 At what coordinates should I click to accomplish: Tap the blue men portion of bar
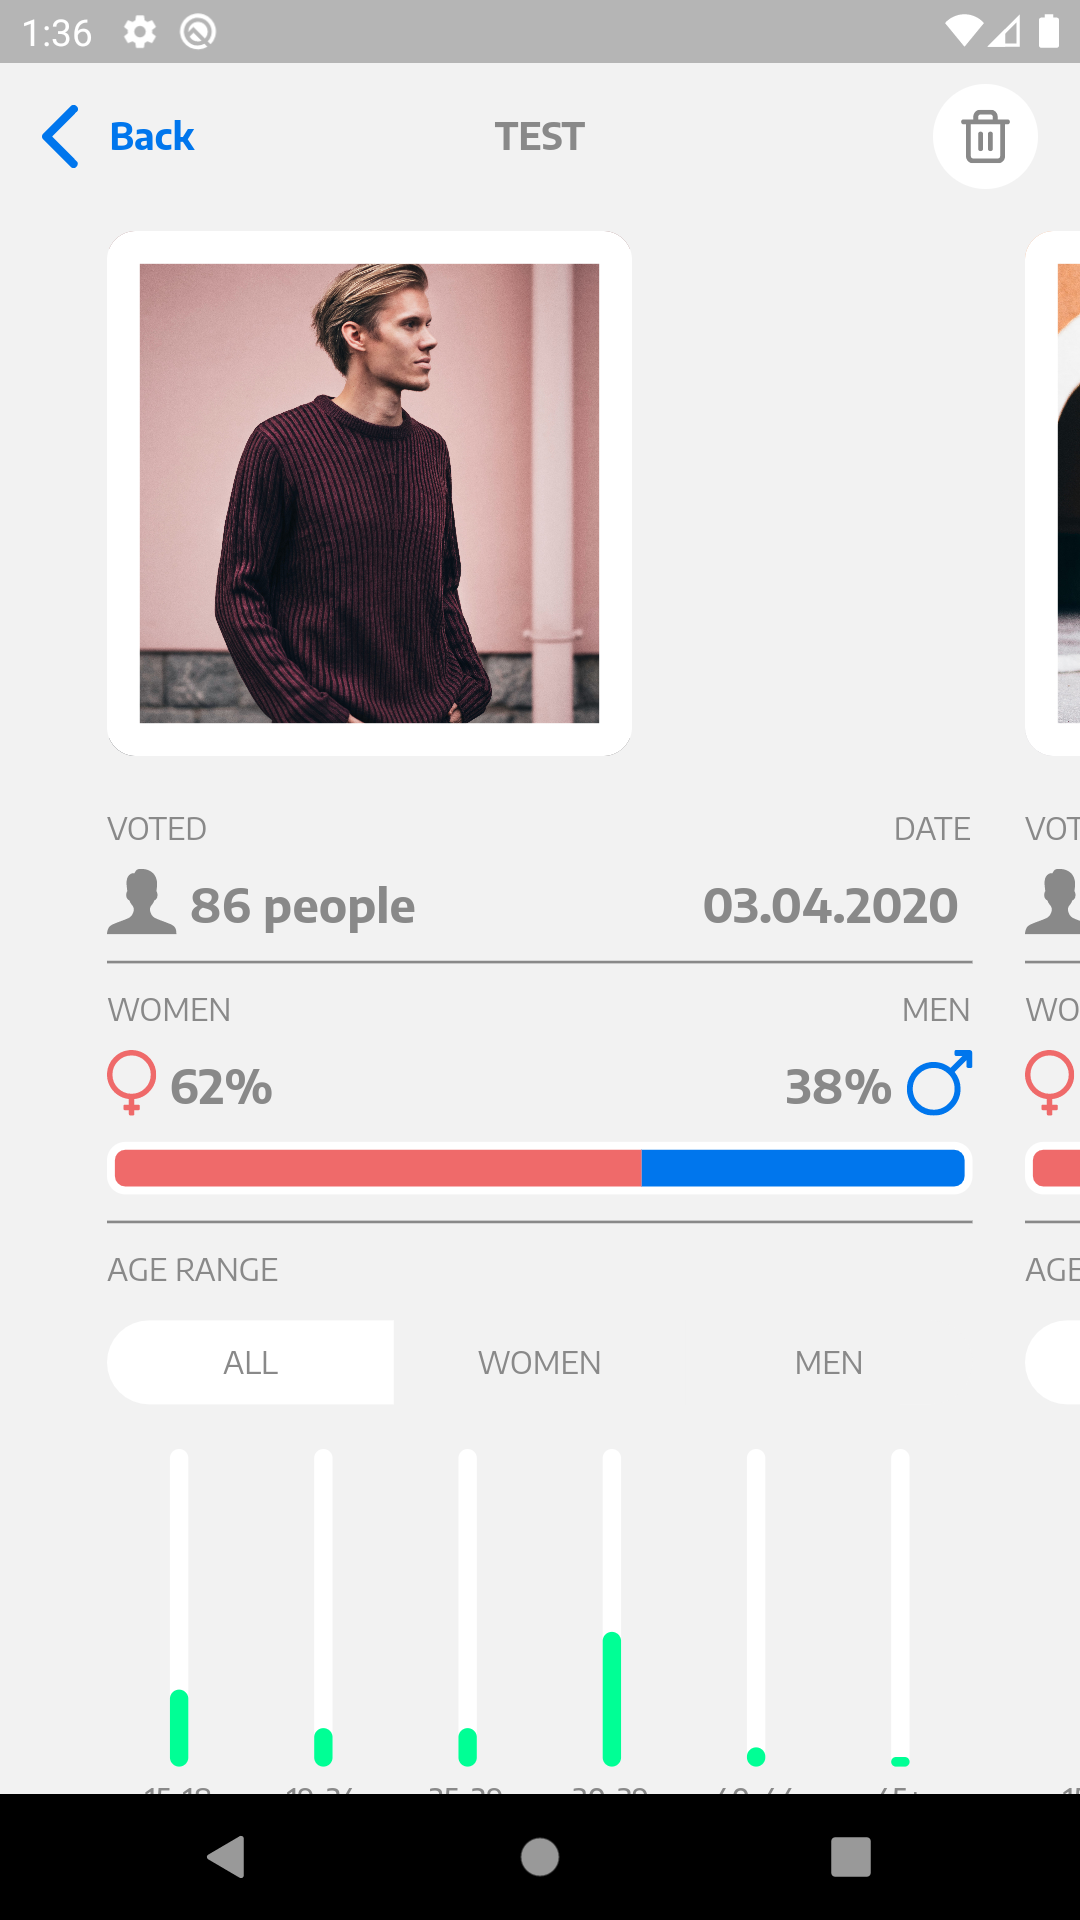pos(803,1168)
